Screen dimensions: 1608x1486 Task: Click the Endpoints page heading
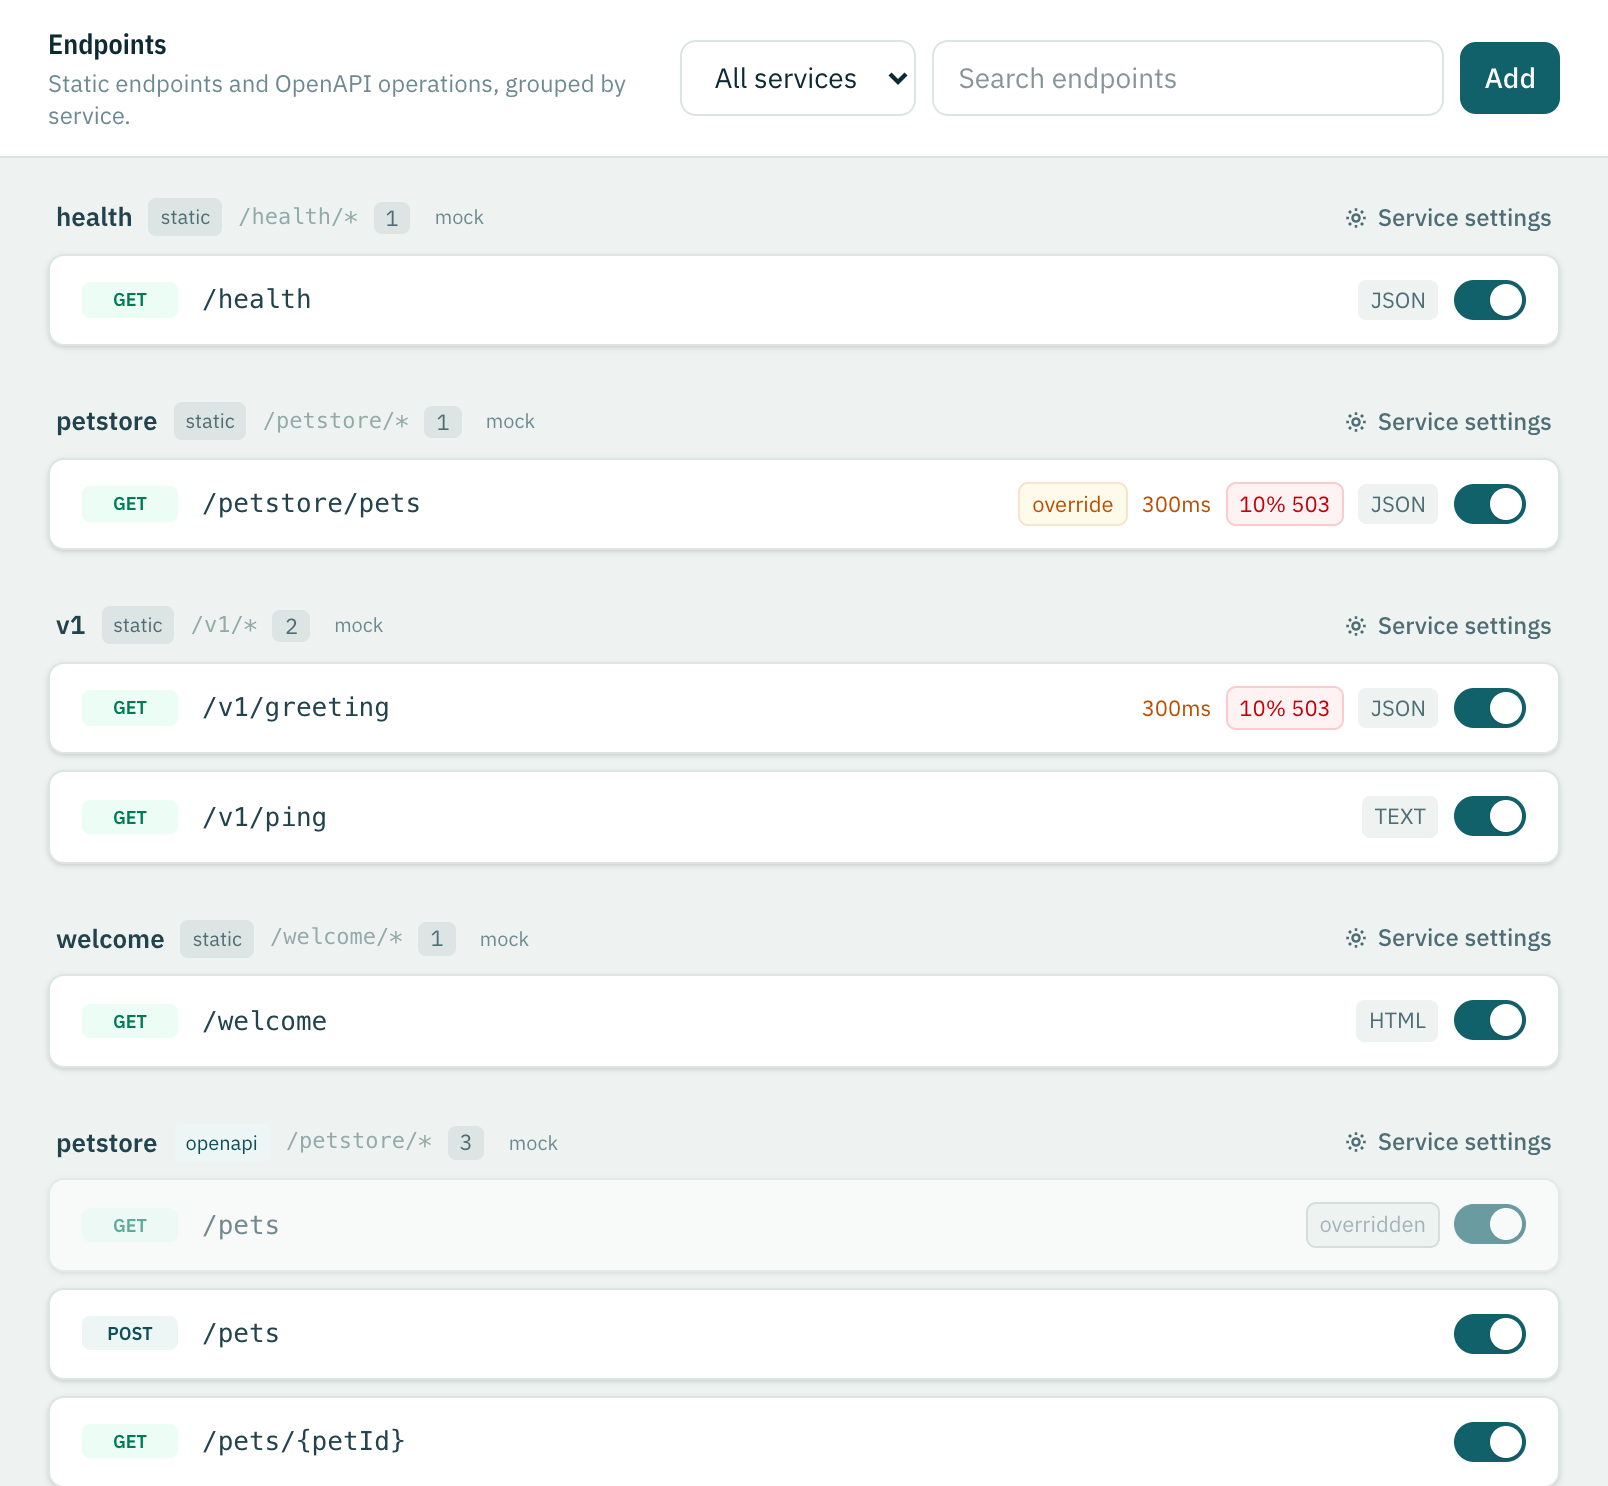pyautogui.click(x=107, y=45)
